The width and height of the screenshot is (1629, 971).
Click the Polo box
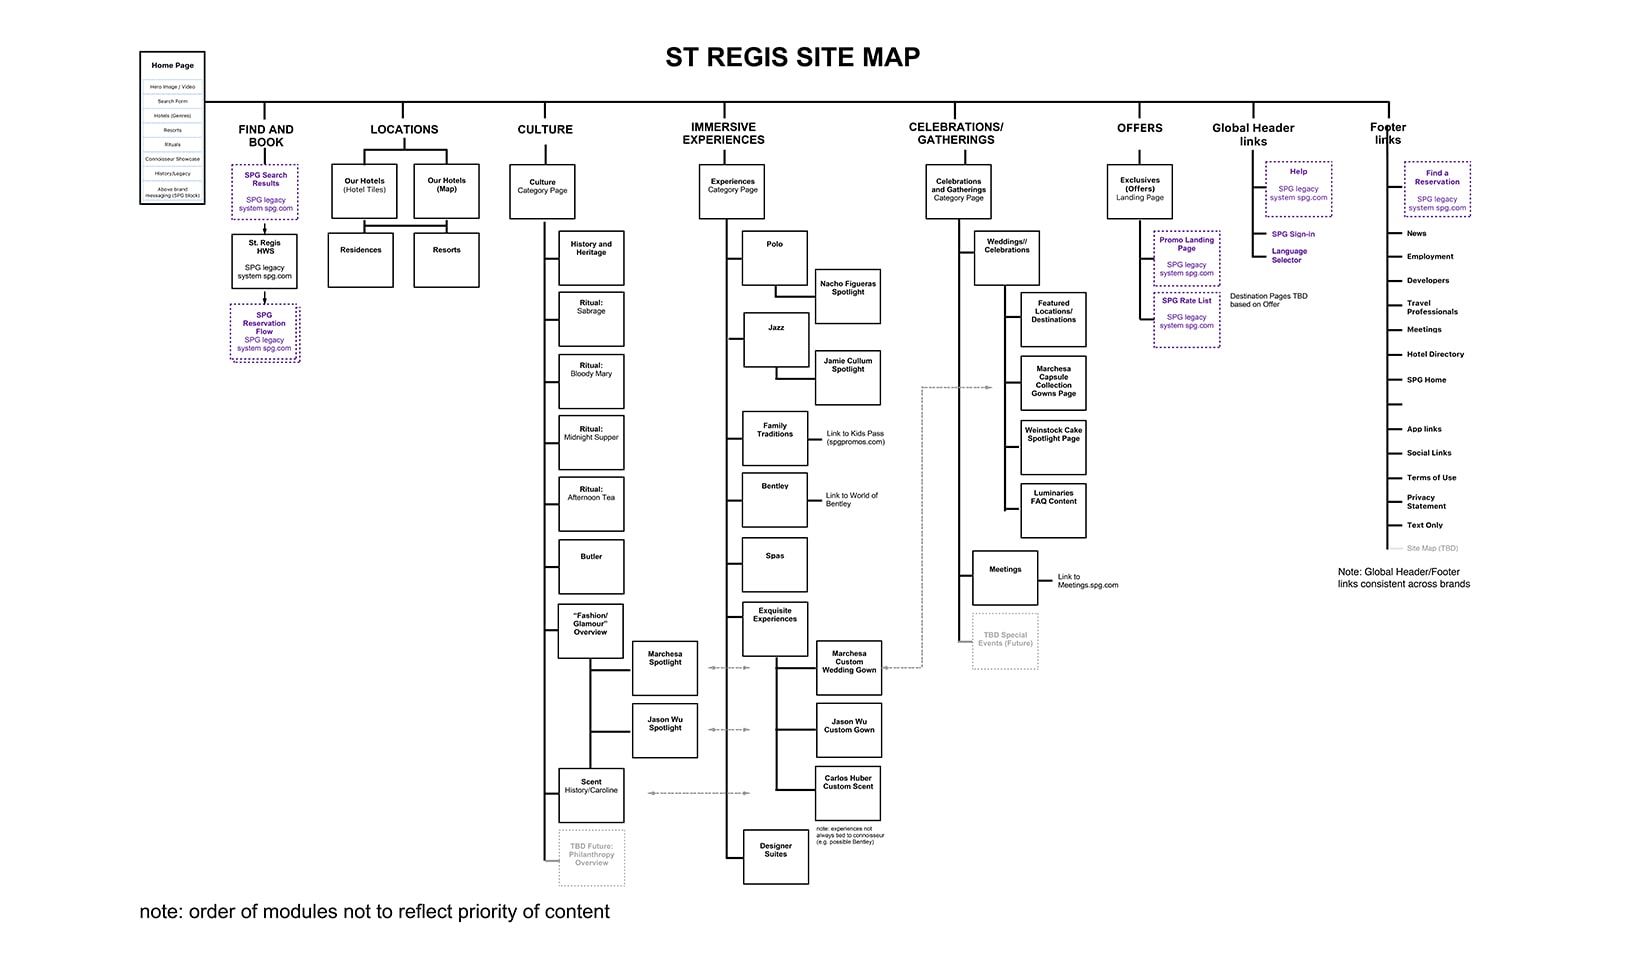[x=775, y=258]
